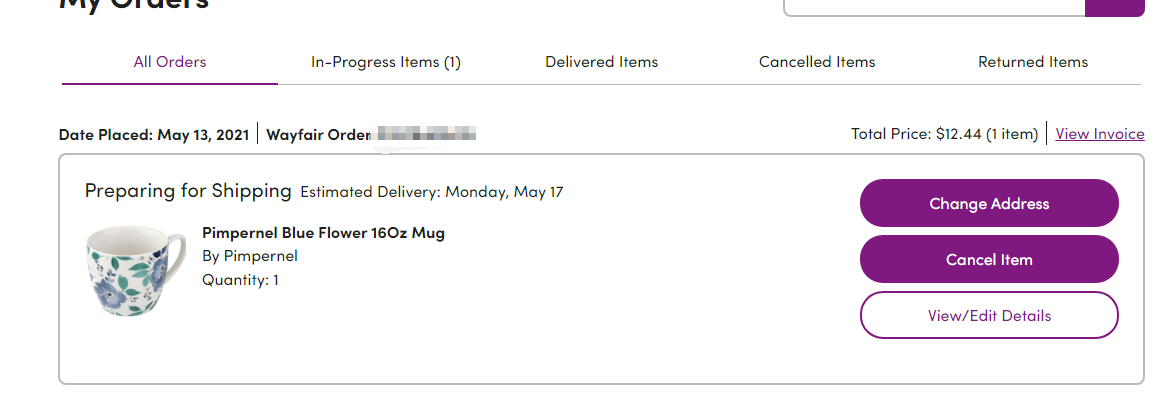
Task: Show the Cancelled Items tab
Action: point(817,62)
